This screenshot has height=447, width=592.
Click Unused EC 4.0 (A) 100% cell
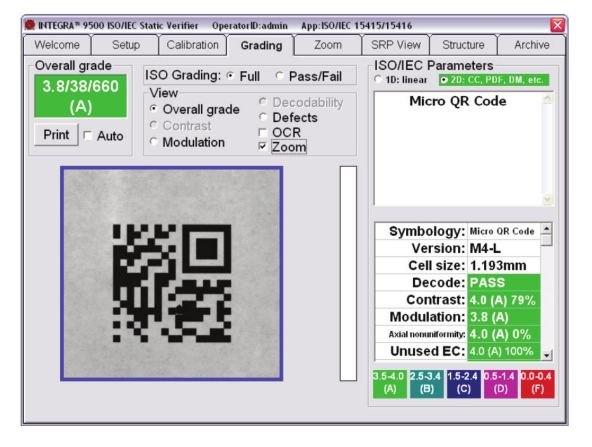504,351
